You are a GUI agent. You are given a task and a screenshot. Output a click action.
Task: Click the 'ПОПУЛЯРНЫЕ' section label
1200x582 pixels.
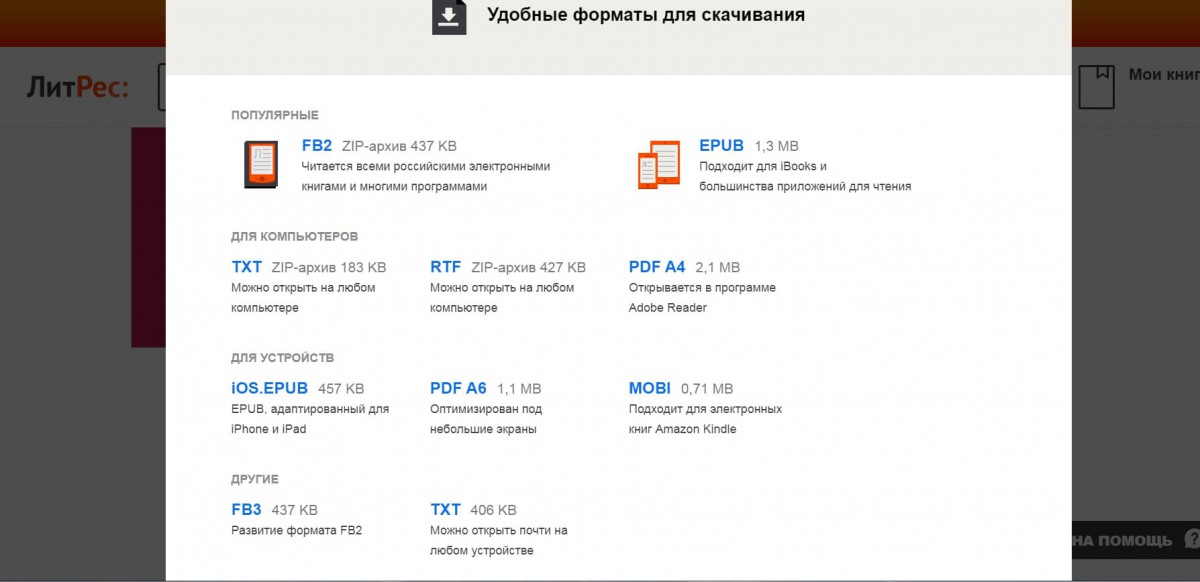click(275, 115)
